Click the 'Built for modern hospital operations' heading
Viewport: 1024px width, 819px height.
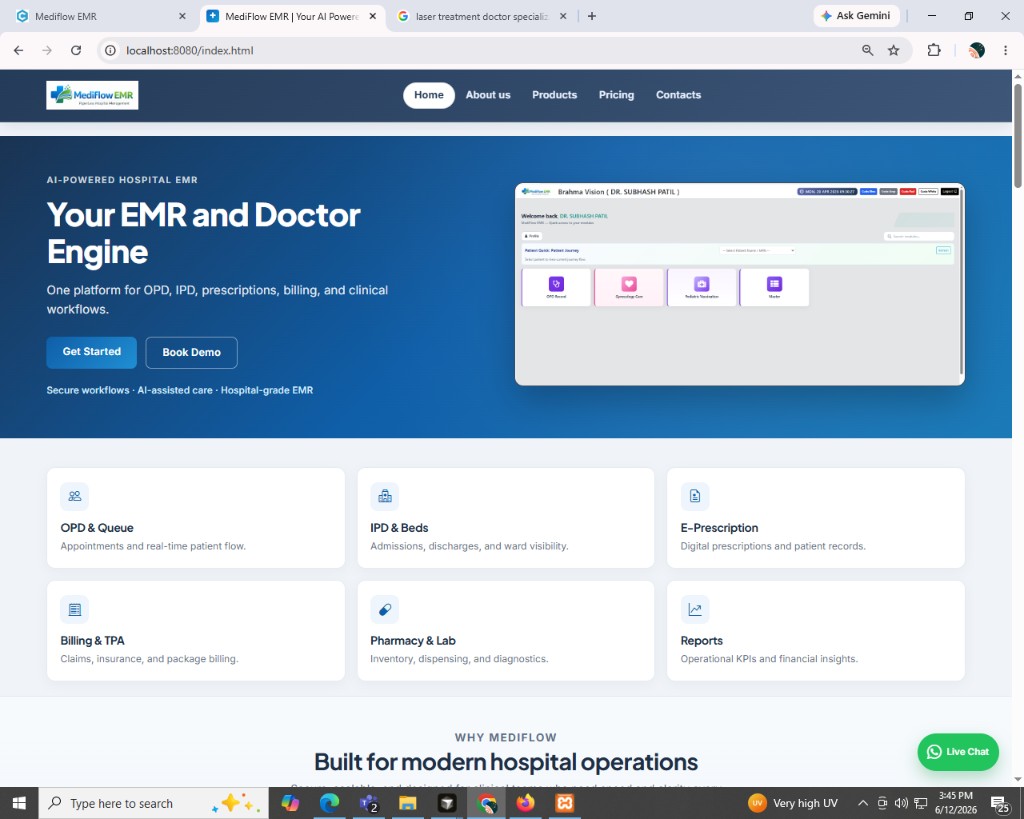(506, 762)
